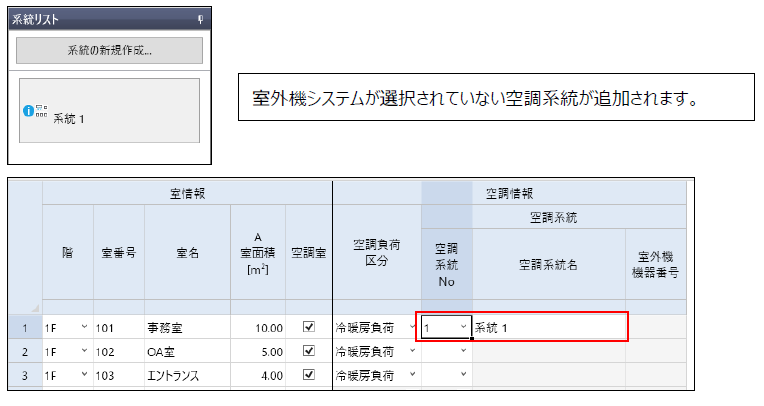Click the select-all corner triangle of the table
The image size is (764, 406).
[36, 309]
